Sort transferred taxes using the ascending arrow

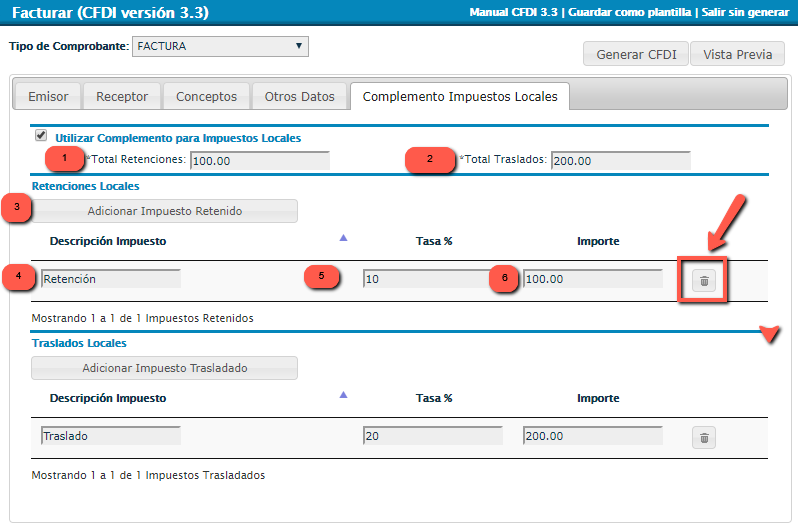click(344, 395)
